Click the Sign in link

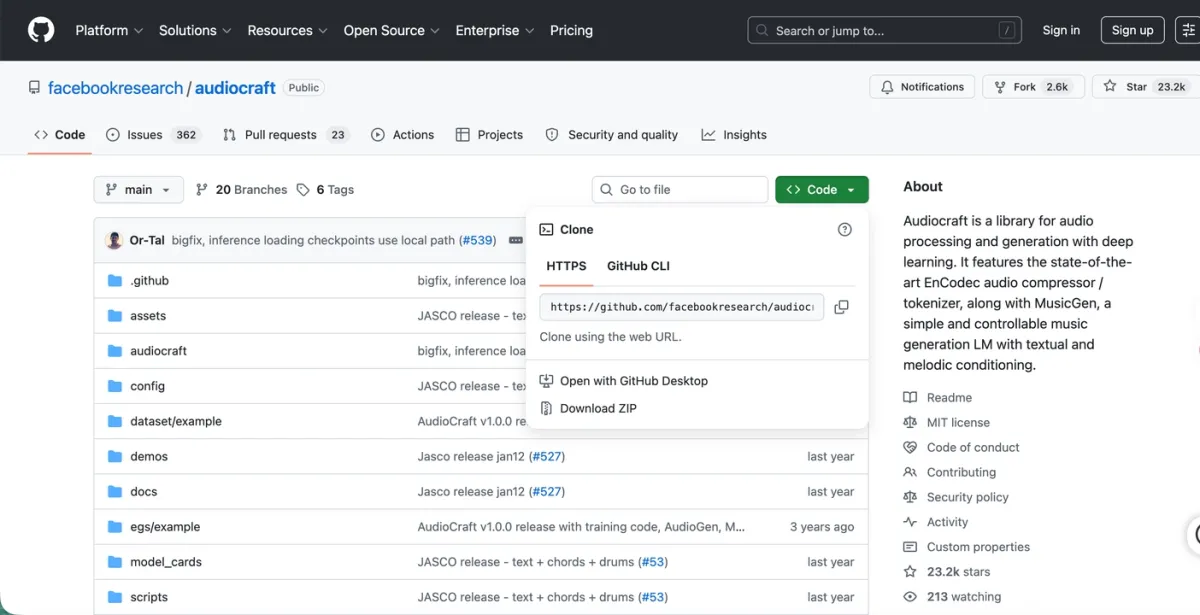pos(1061,30)
